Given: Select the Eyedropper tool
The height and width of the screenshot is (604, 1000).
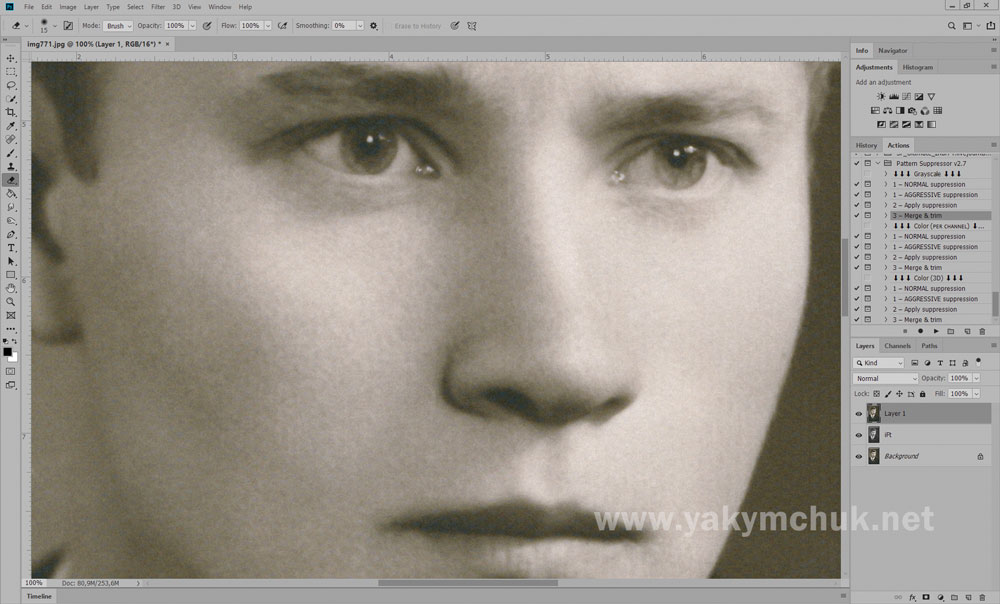Looking at the screenshot, I should click(x=11, y=126).
